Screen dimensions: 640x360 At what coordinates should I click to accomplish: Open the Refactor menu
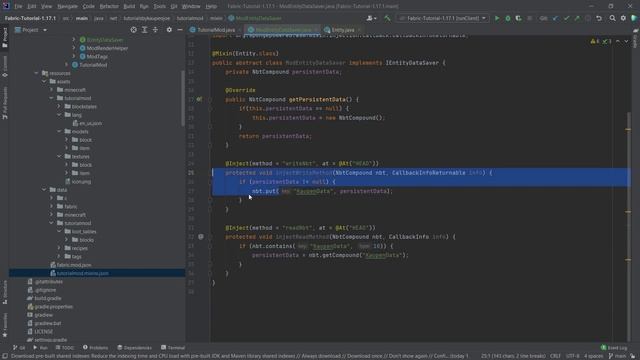109,7
